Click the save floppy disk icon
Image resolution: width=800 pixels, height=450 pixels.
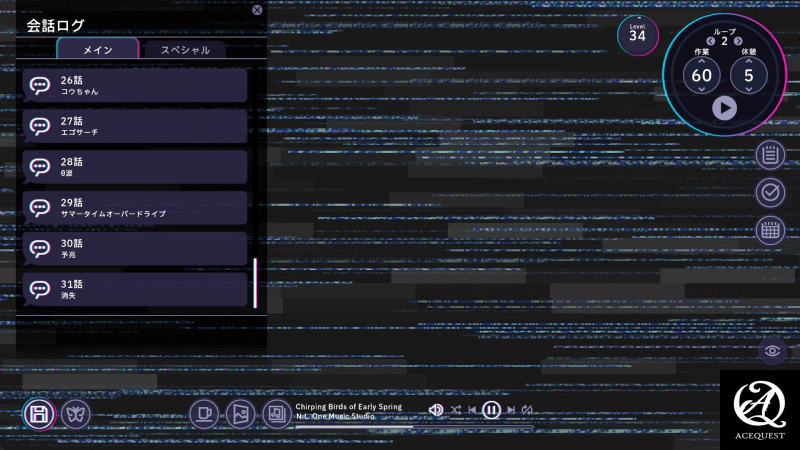coord(39,414)
